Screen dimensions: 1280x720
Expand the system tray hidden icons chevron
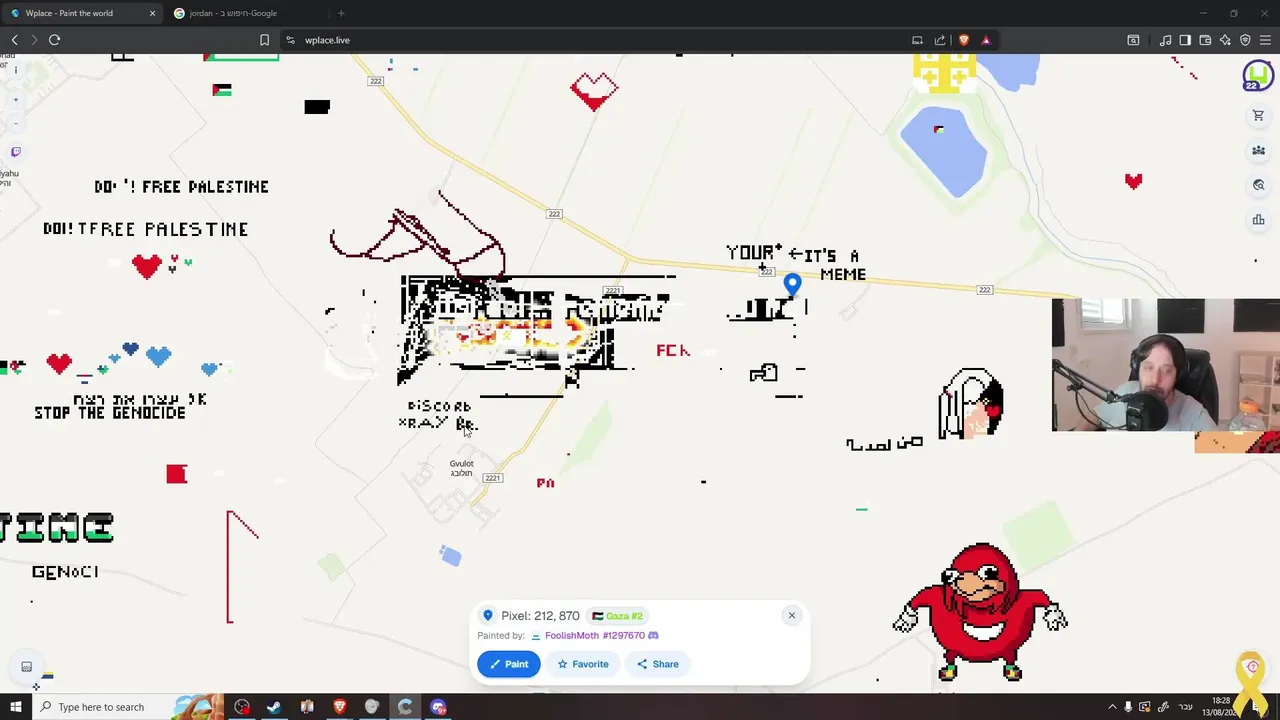[1112, 707]
